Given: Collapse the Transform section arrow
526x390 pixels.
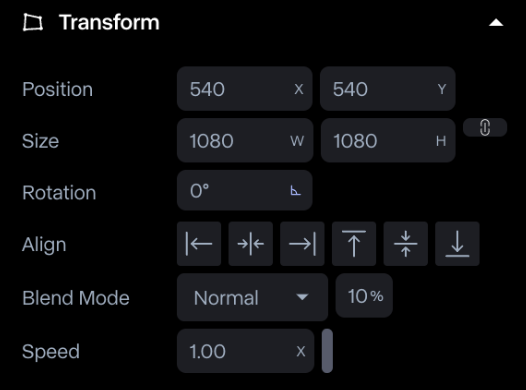Looking at the screenshot, I should tap(496, 23).
